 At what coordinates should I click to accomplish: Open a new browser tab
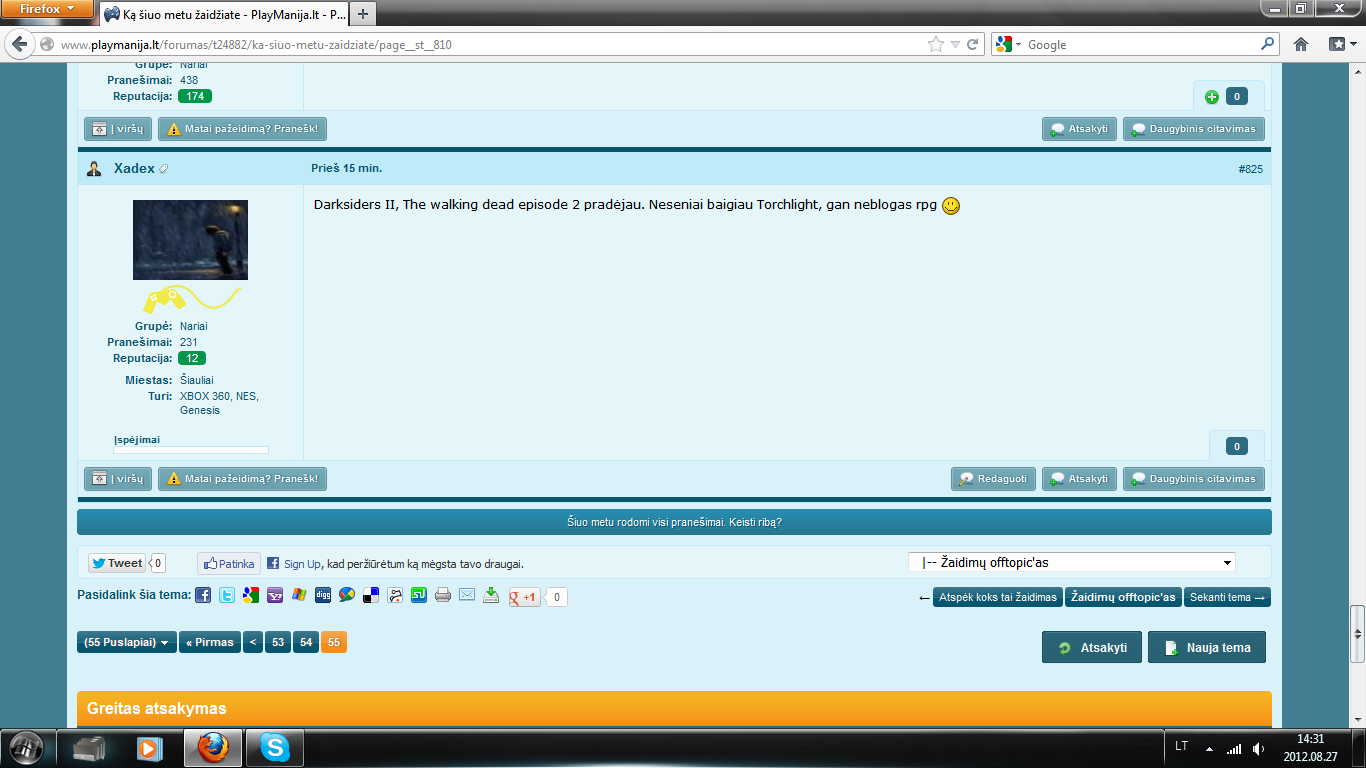362,14
